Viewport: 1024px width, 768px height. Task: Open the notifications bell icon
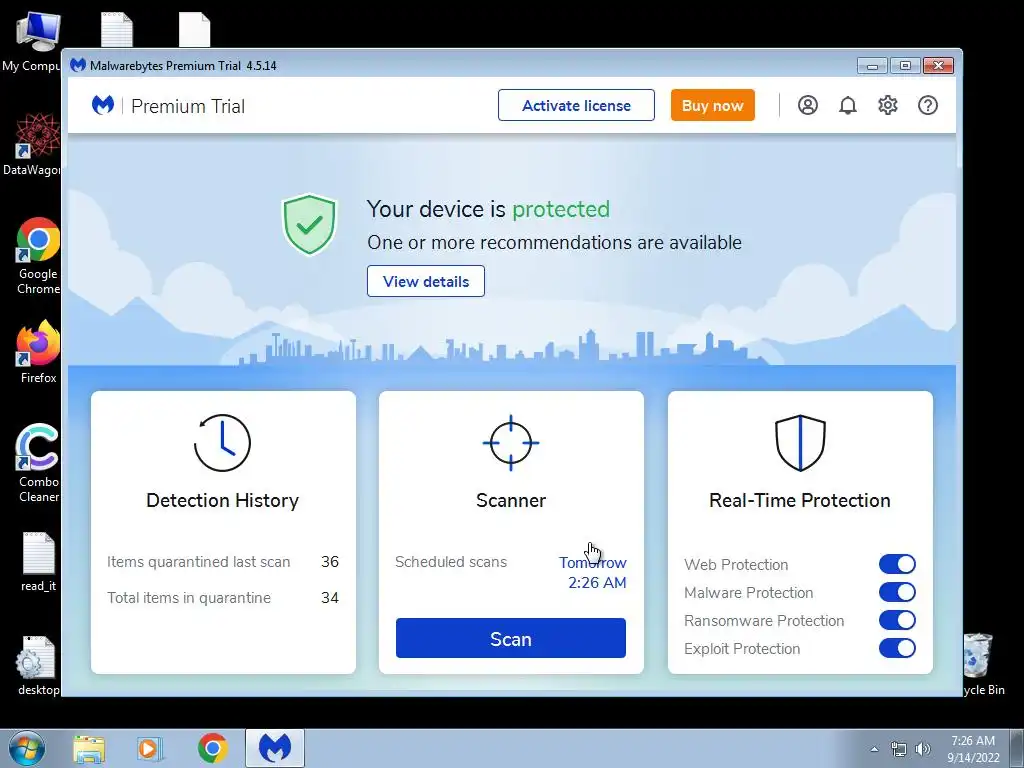coord(848,105)
